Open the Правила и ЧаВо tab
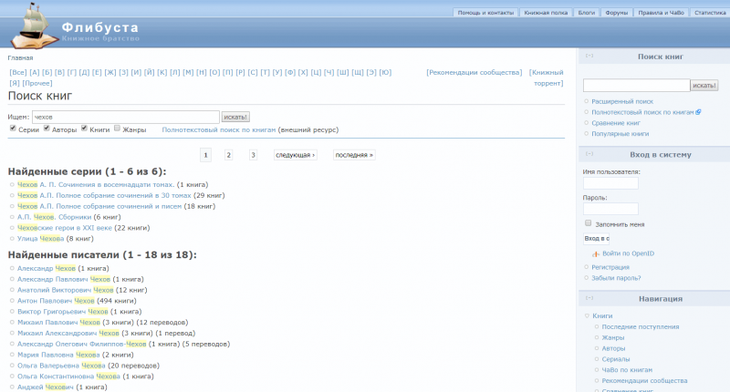730x392 pixels. coord(661,13)
